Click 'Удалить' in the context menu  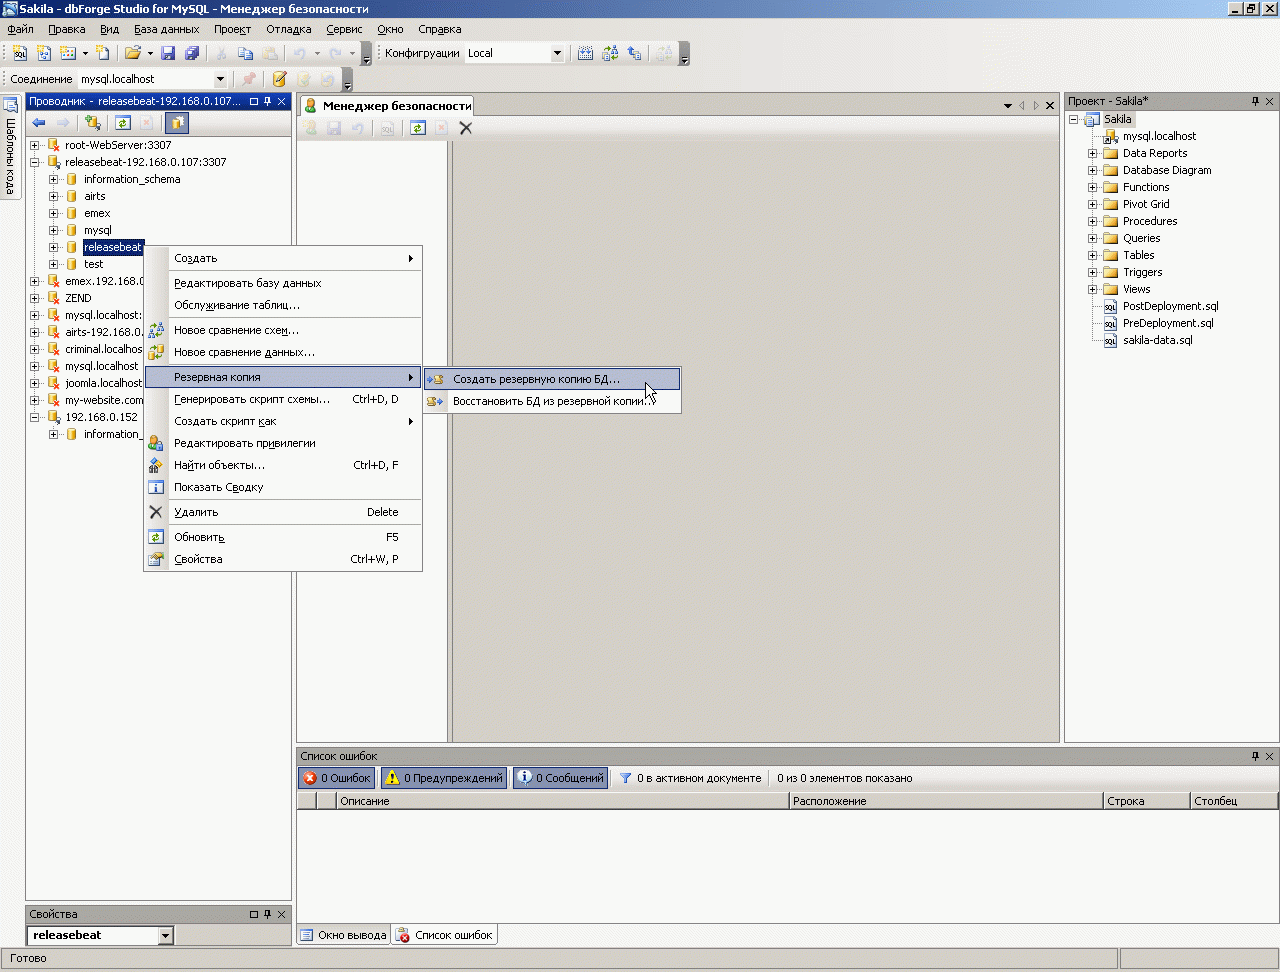pos(283,512)
